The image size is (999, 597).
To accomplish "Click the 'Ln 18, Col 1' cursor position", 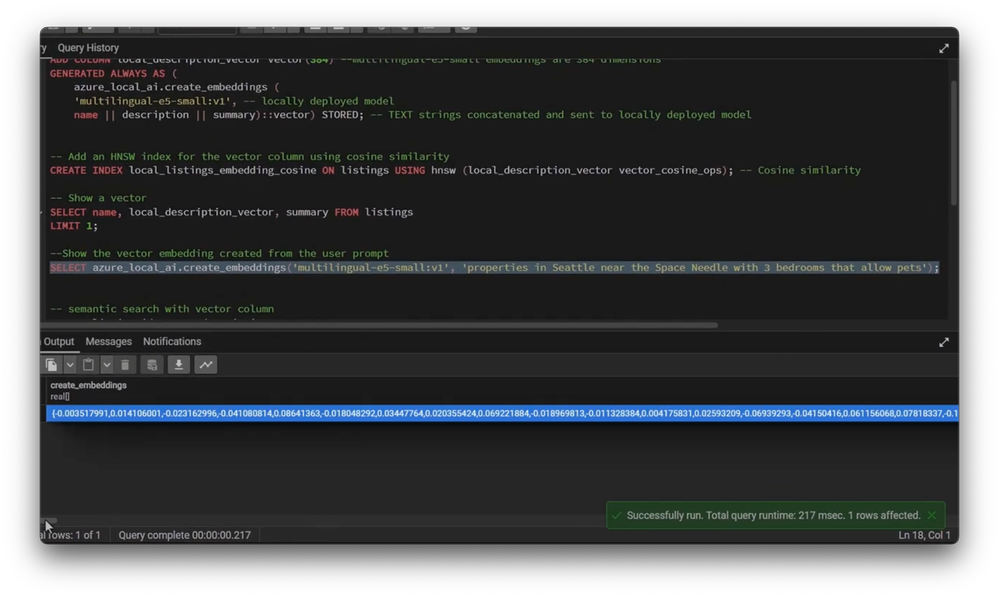I will [x=924, y=535].
